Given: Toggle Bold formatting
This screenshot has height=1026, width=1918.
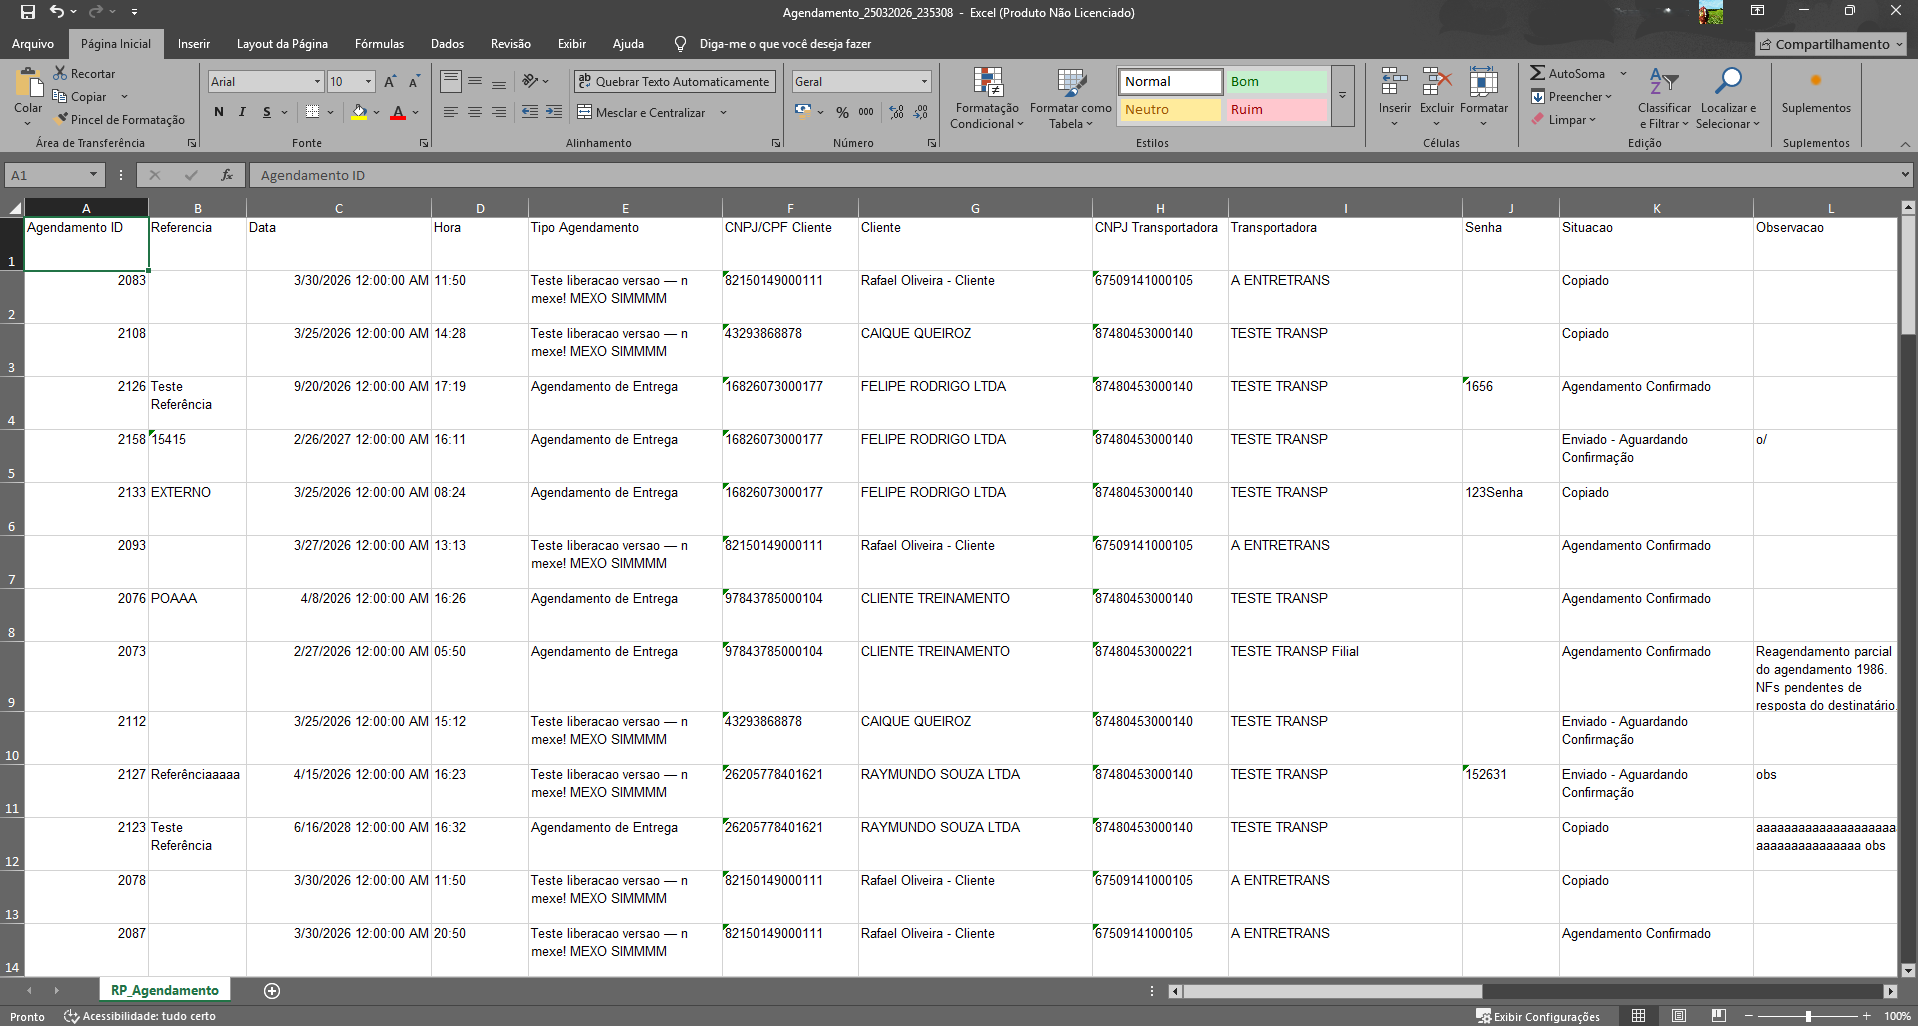Looking at the screenshot, I should click(219, 112).
